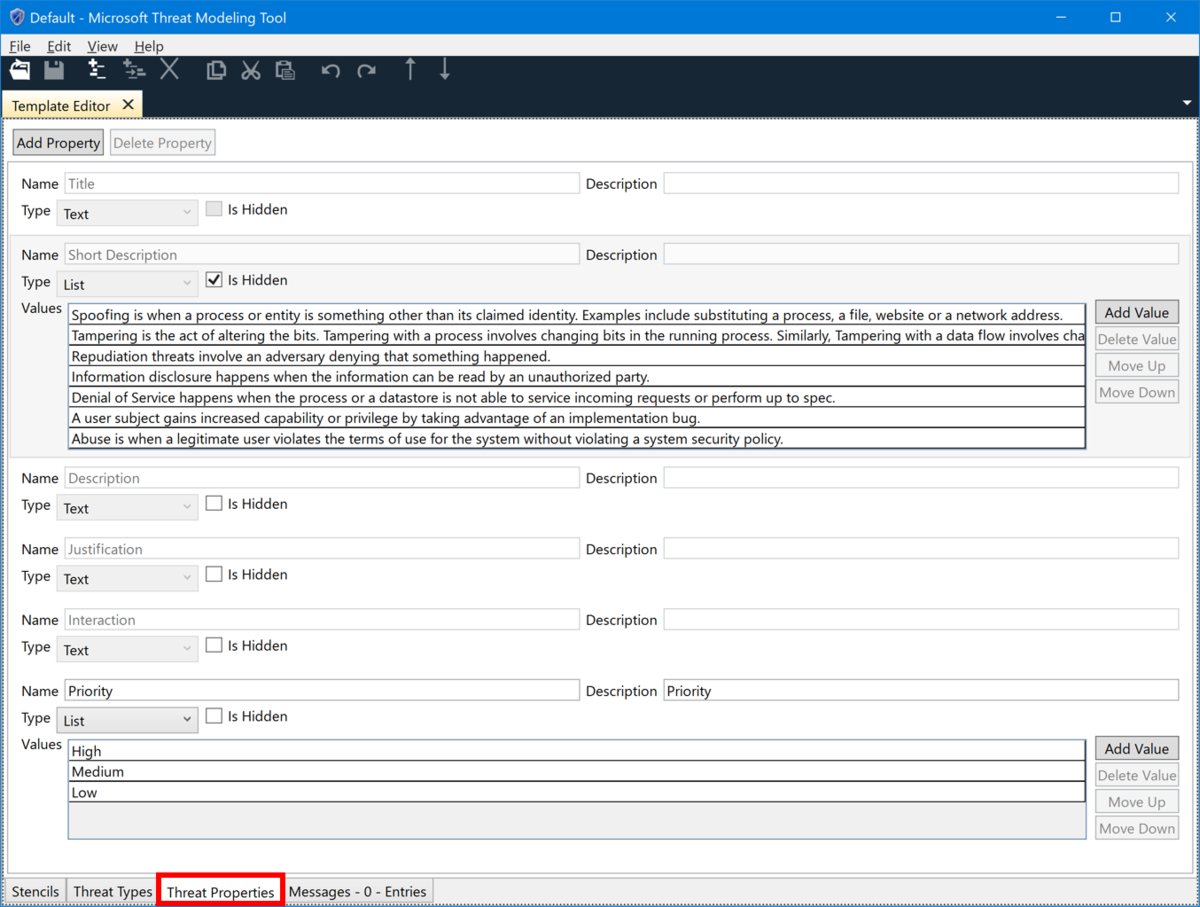The image size is (1200, 907).
Task: Open Type dropdown for Description property
Action: (127, 508)
